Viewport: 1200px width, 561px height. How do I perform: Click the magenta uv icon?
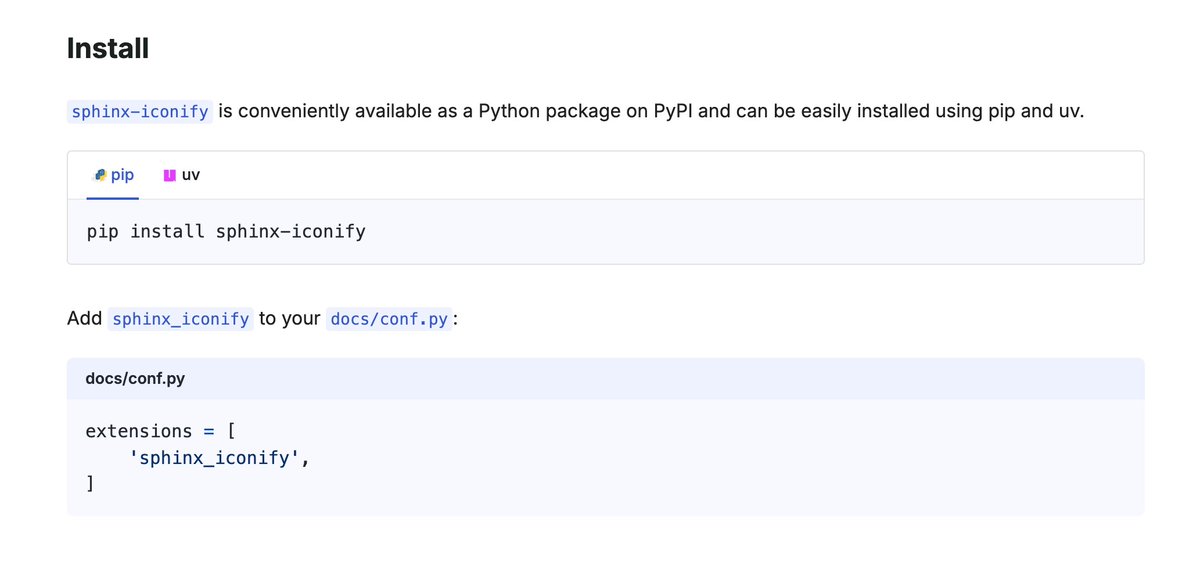coord(169,175)
